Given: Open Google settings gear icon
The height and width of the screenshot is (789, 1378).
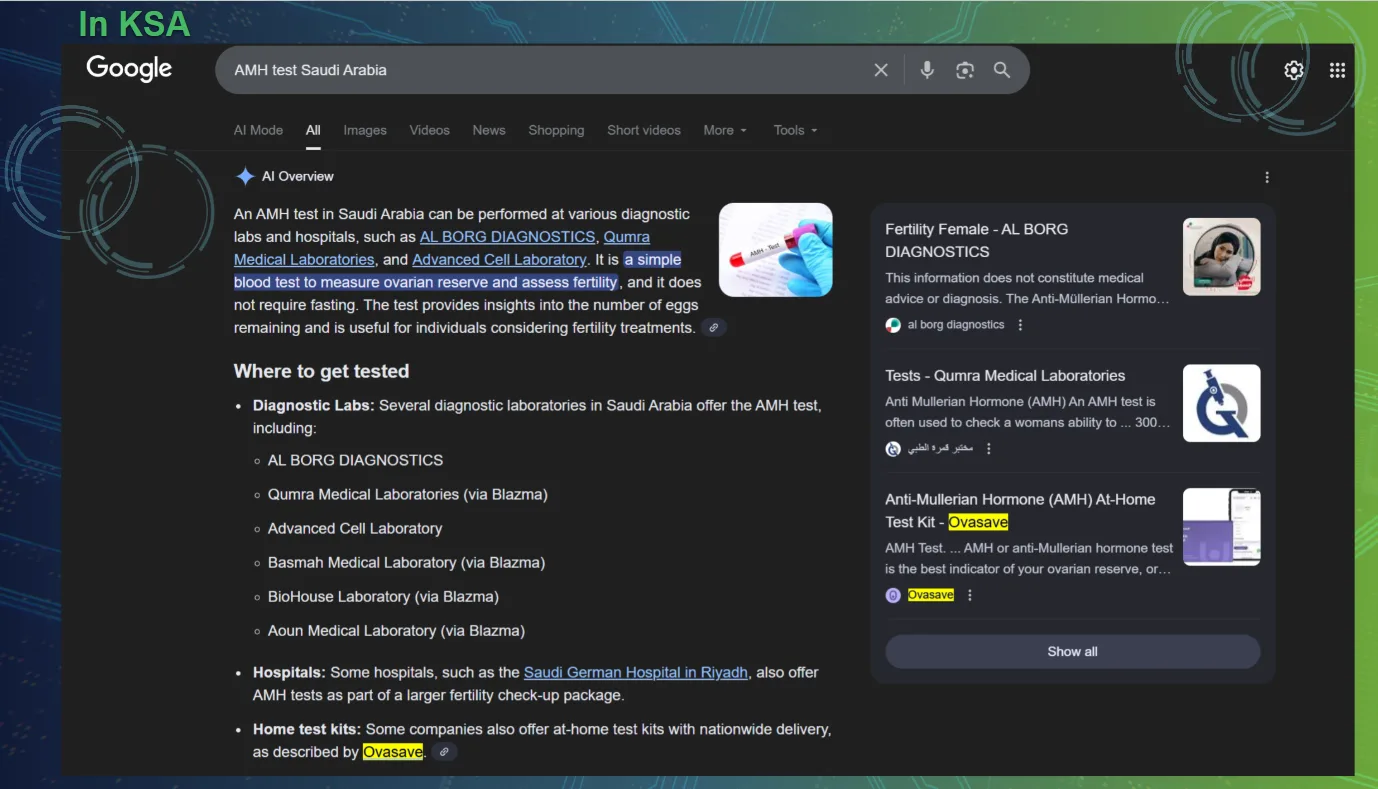Looking at the screenshot, I should click(x=1294, y=70).
